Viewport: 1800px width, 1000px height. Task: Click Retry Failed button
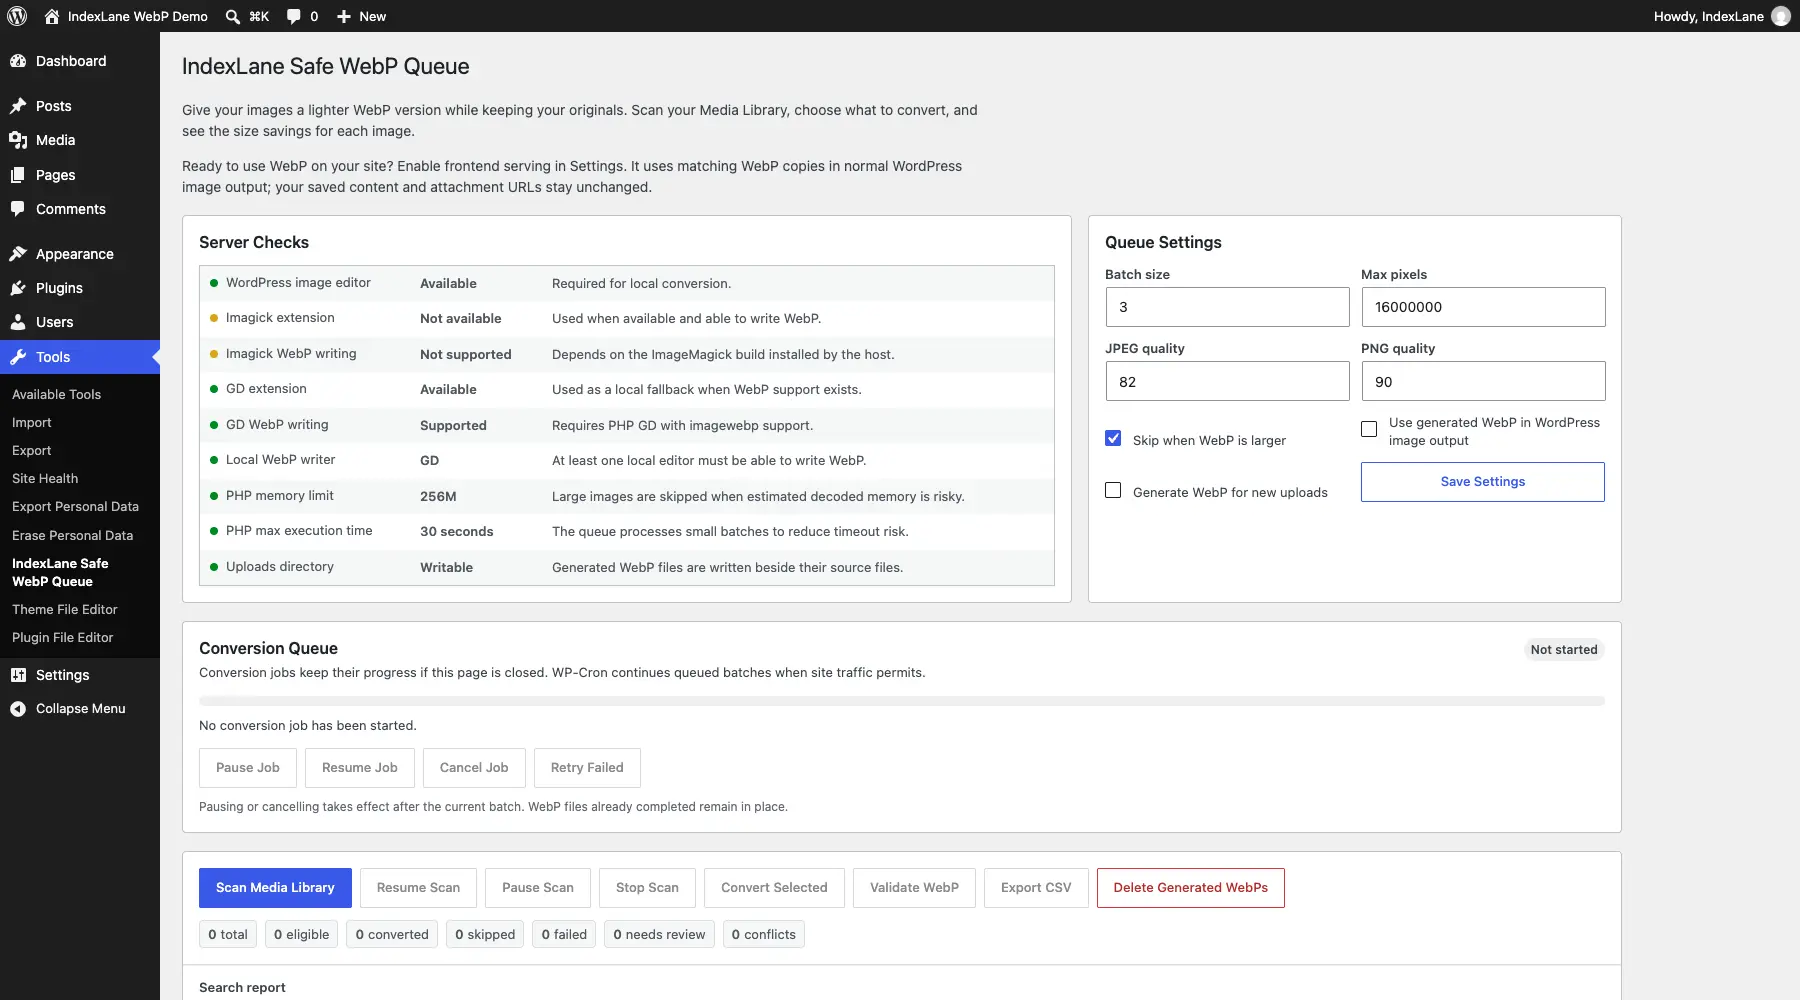[587, 768]
